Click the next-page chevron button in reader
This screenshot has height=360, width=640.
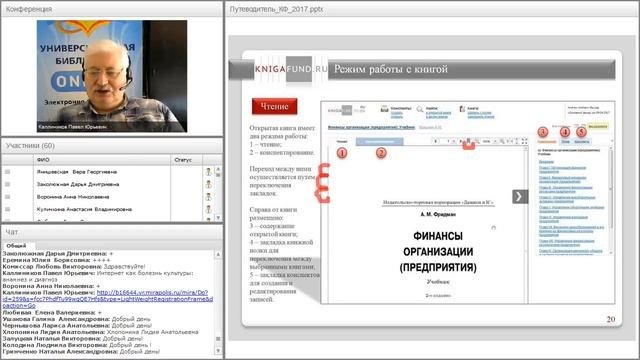click(x=520, y=196)
